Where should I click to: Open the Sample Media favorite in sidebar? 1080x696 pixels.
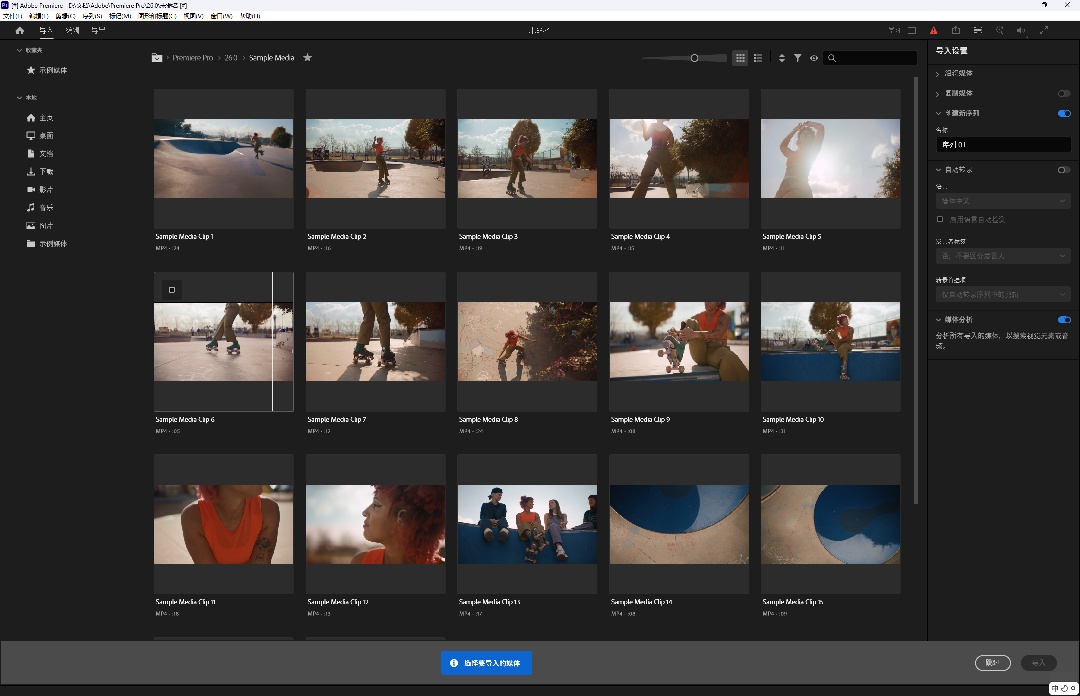[47, 70]
